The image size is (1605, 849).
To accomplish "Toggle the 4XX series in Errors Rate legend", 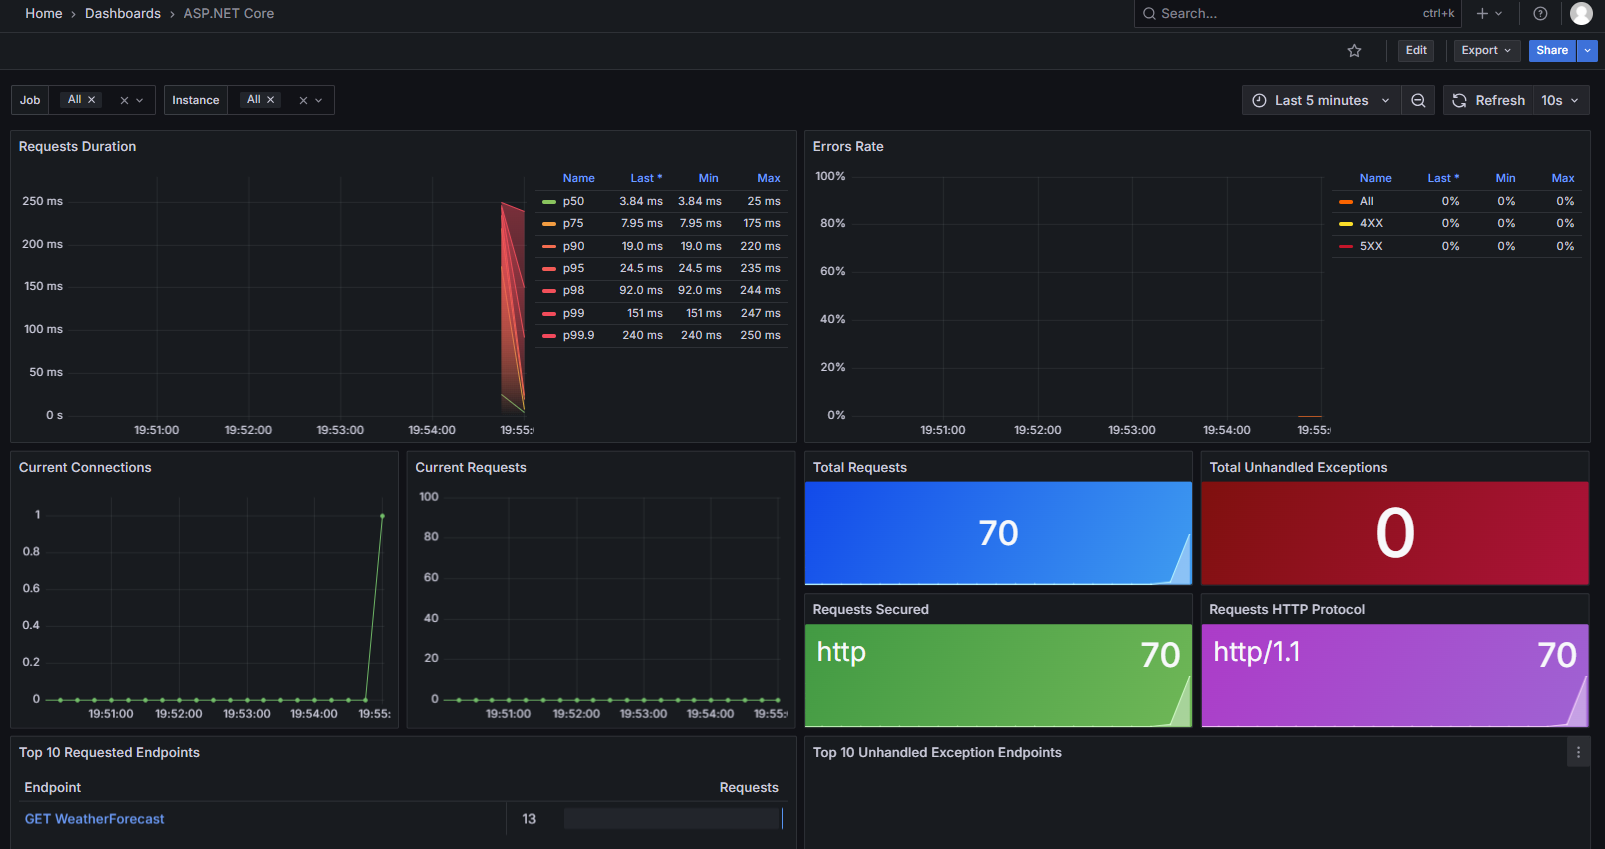I will 1371,223.
